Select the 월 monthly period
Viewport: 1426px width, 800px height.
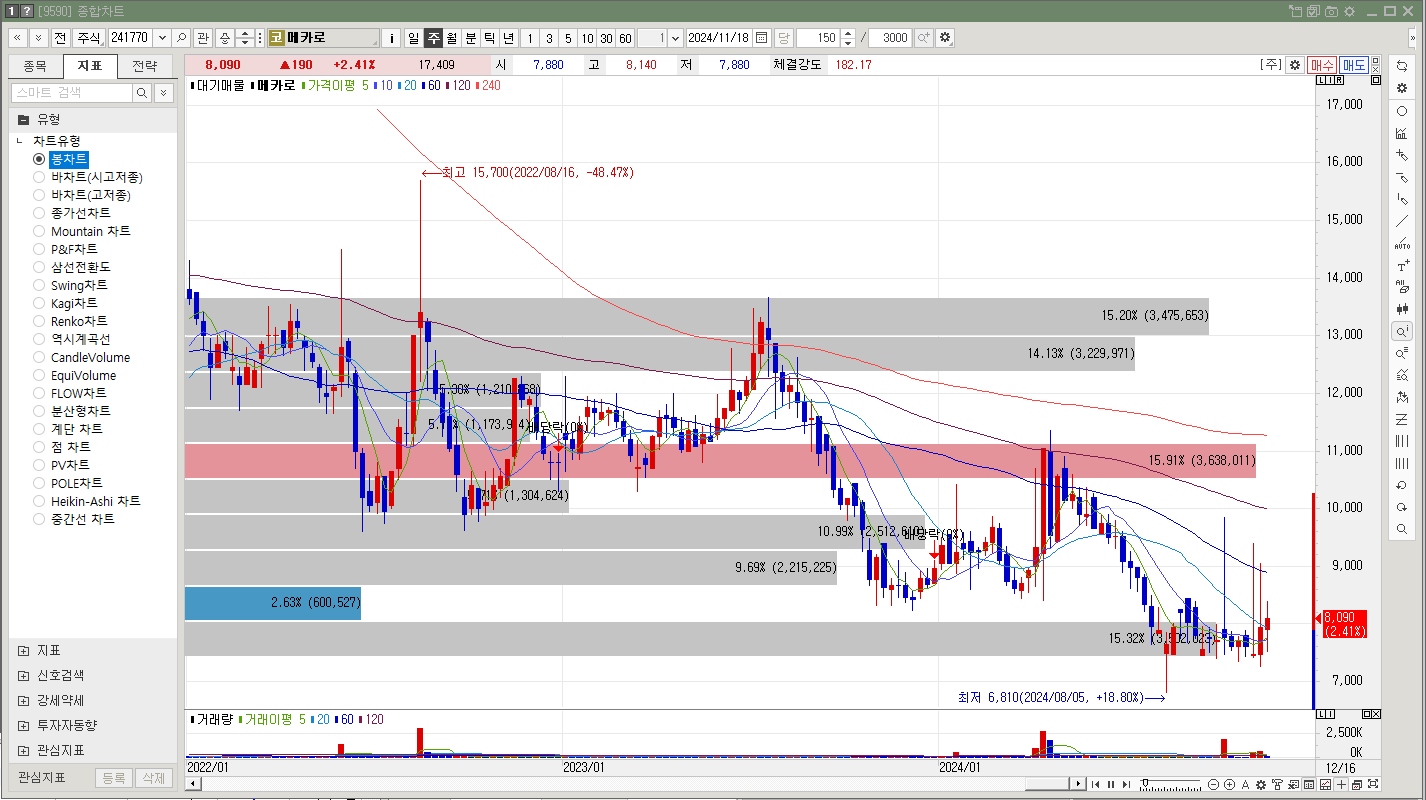coord(452,38)
